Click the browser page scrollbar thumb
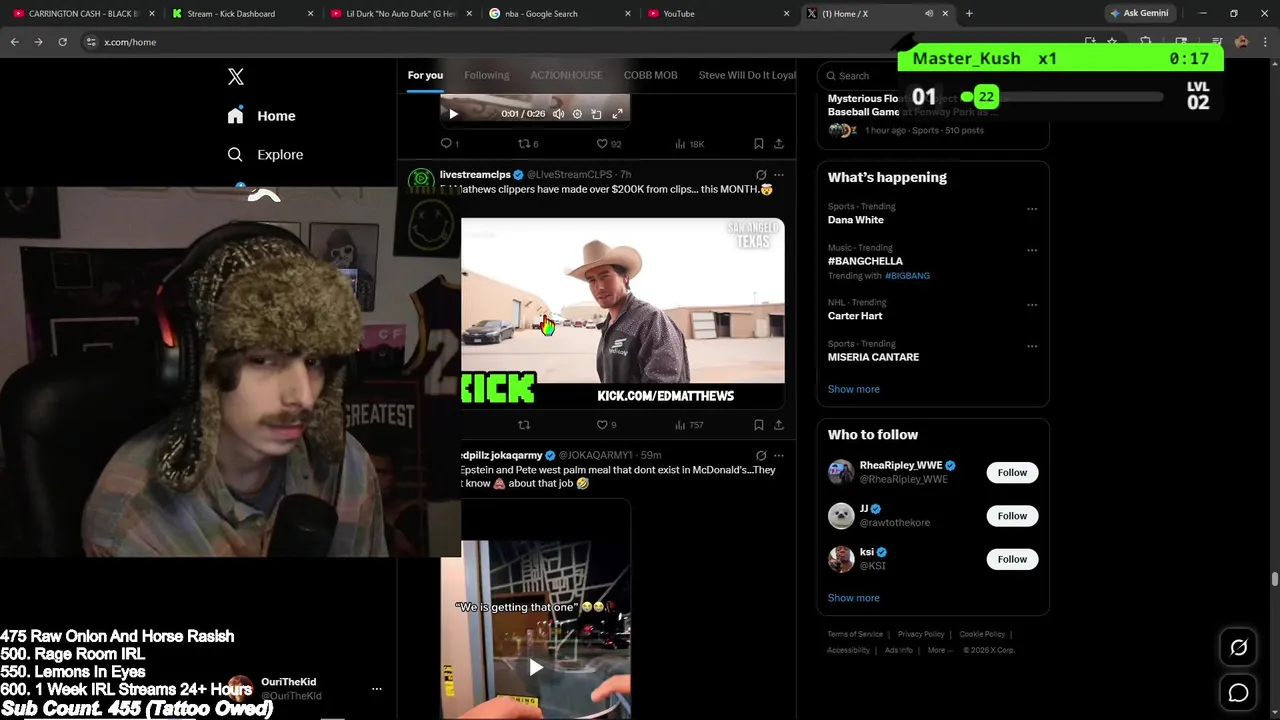1280x720 pixels. coord(1274,580)
